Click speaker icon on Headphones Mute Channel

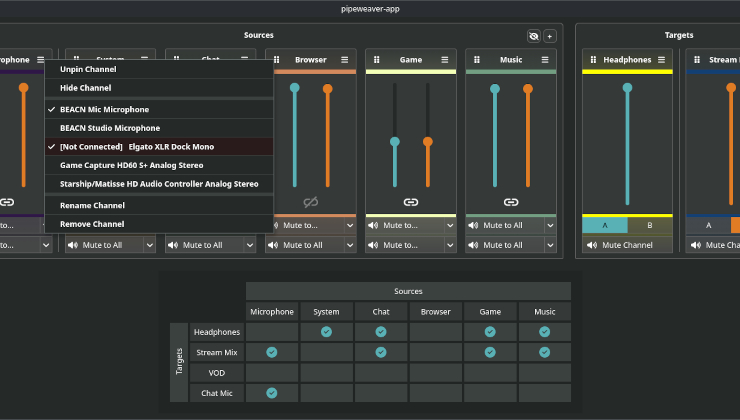tap(592, 245)
